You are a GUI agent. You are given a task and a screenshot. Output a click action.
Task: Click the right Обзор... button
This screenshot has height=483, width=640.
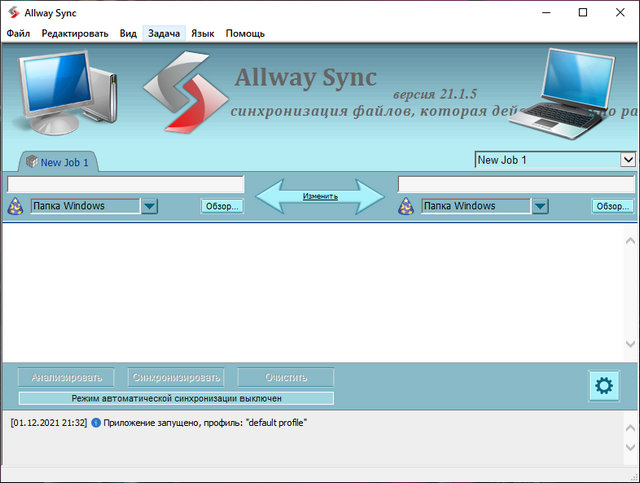pos(613,206)
